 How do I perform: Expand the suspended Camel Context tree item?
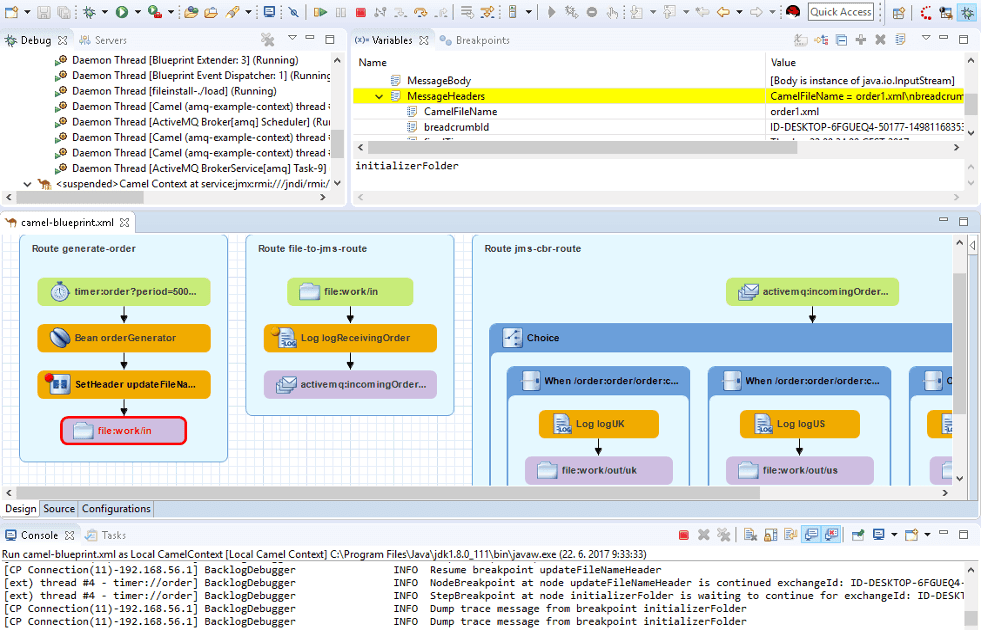[x=27, y=184]
